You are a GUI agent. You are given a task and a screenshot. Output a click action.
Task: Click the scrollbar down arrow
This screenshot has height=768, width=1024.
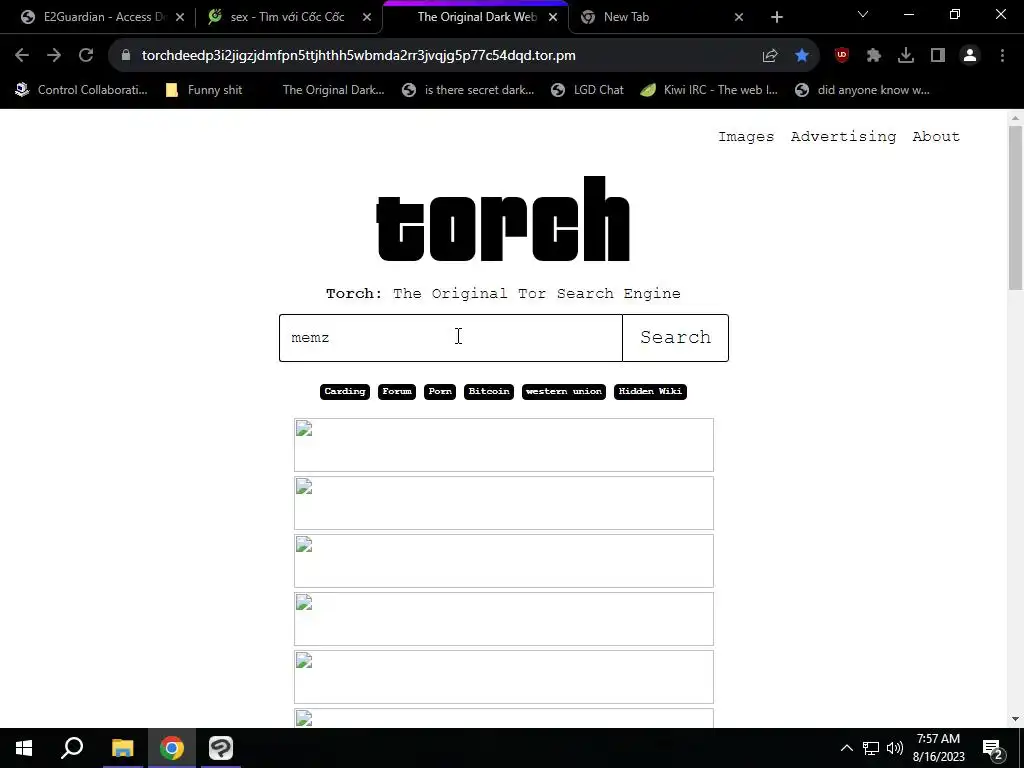(1015, 719)
